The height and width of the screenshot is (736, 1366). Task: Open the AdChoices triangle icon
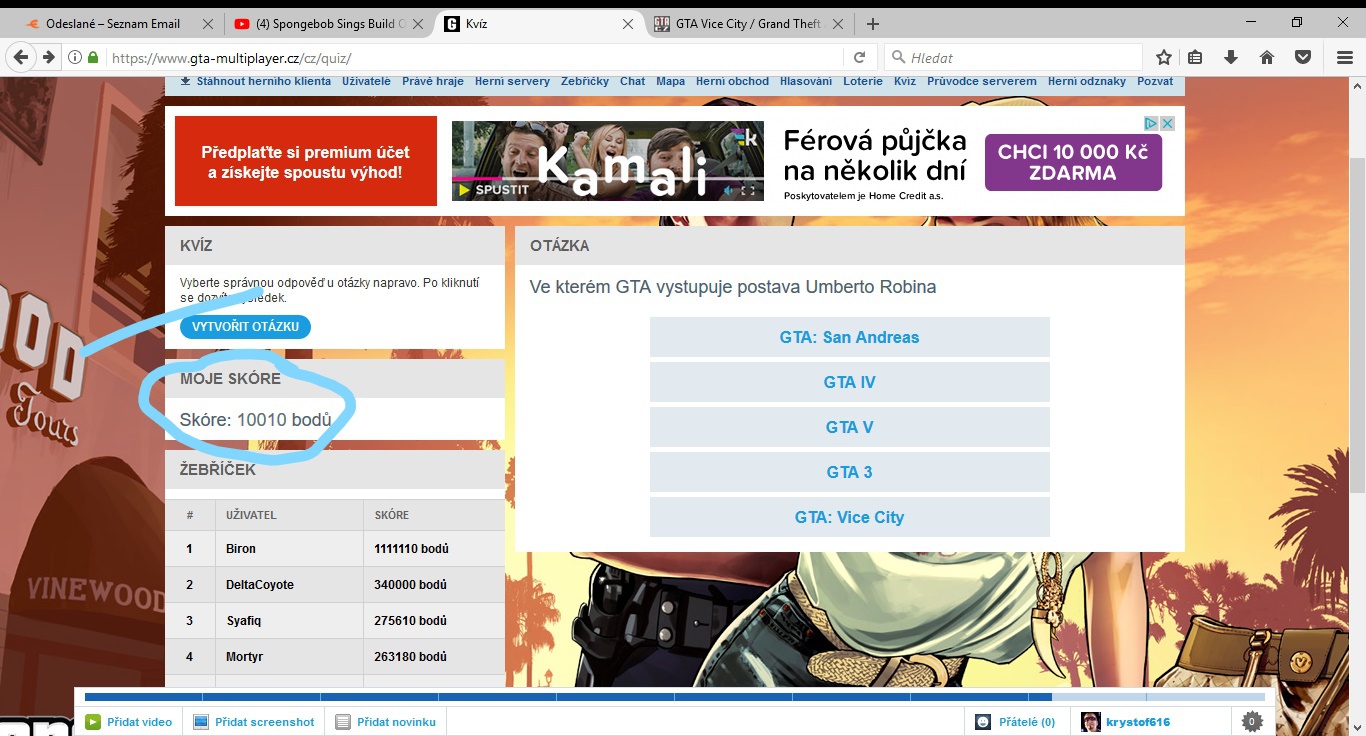1152,123
